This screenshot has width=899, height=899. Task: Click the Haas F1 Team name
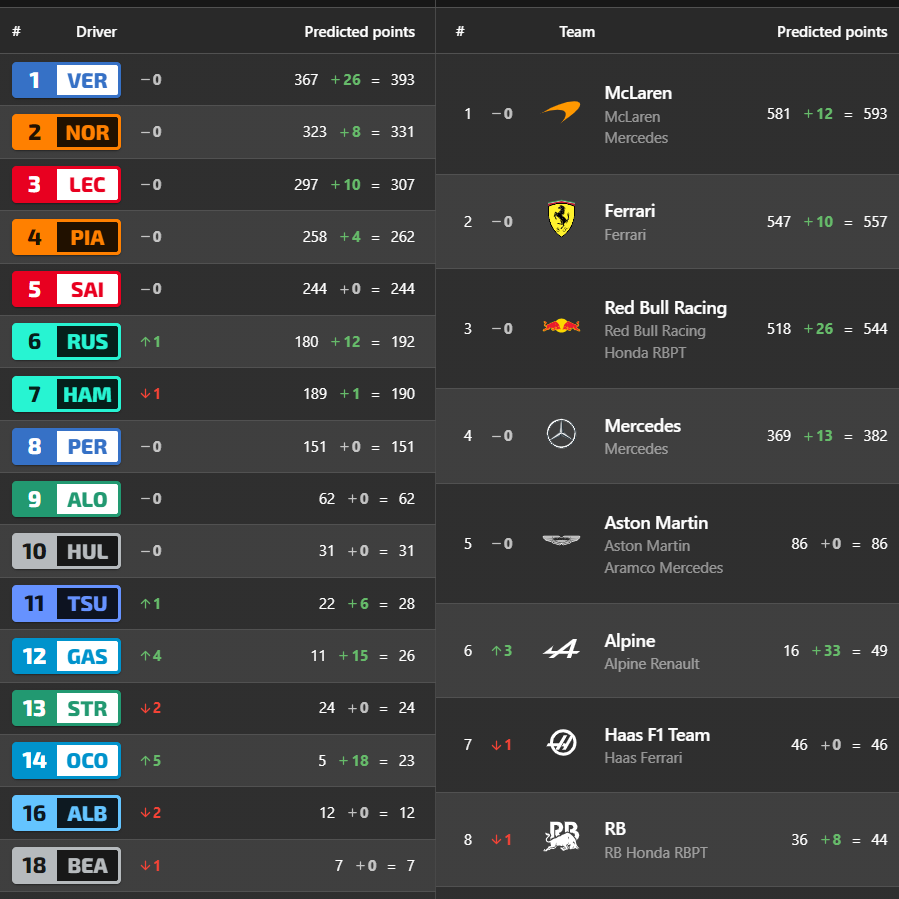[x=657, y=735]
